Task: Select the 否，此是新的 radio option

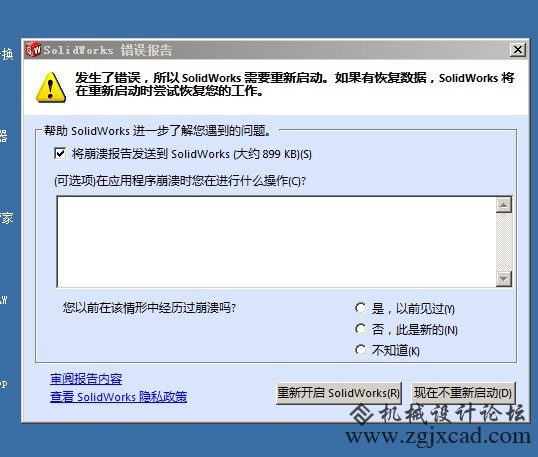Action: pyautogui.click(x=361, y=329)
